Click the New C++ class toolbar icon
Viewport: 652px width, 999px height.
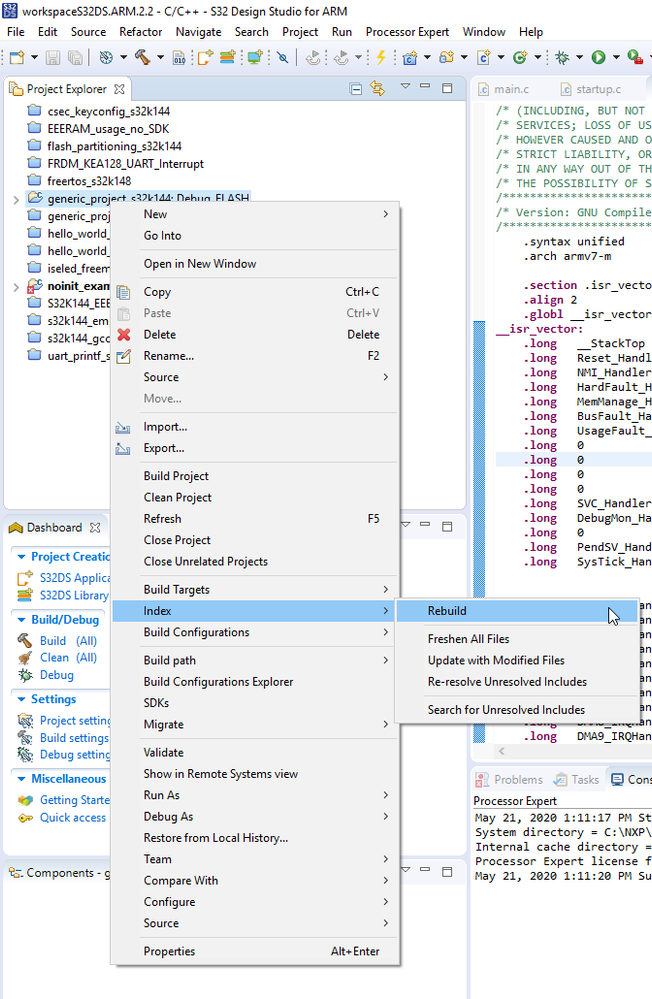(519, 57)
